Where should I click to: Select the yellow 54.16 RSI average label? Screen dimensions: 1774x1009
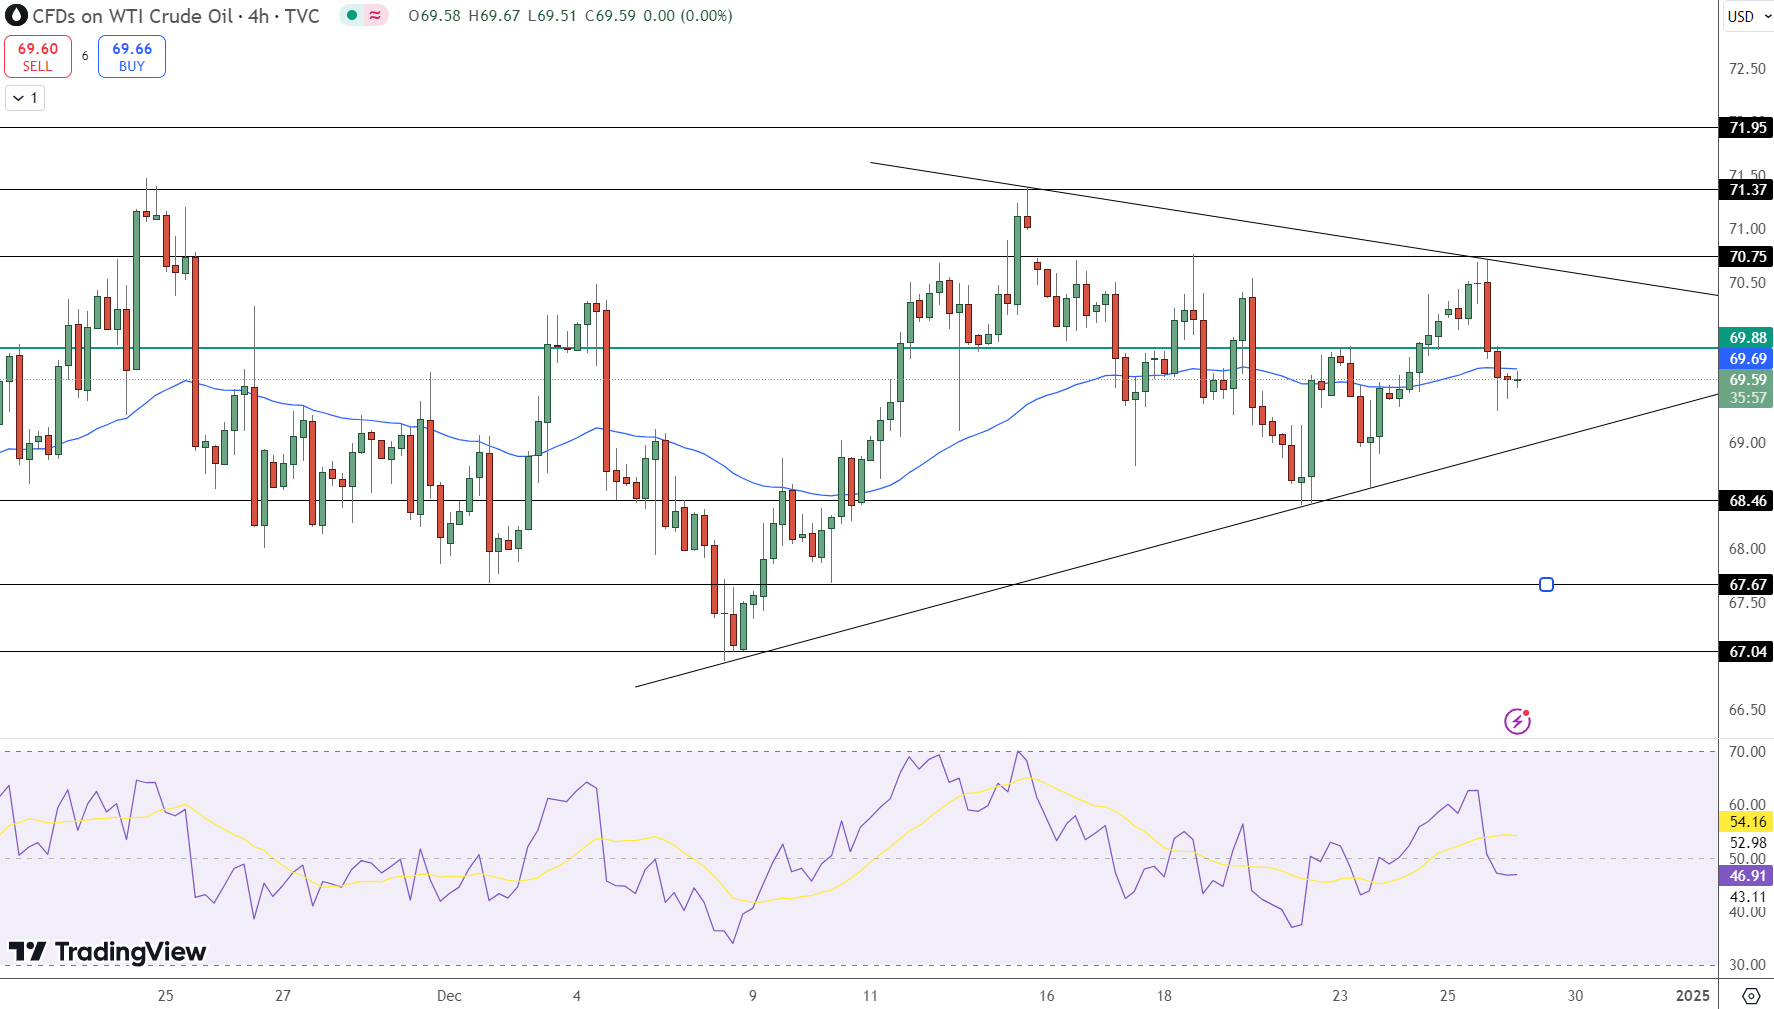(x=1747, y=822)
